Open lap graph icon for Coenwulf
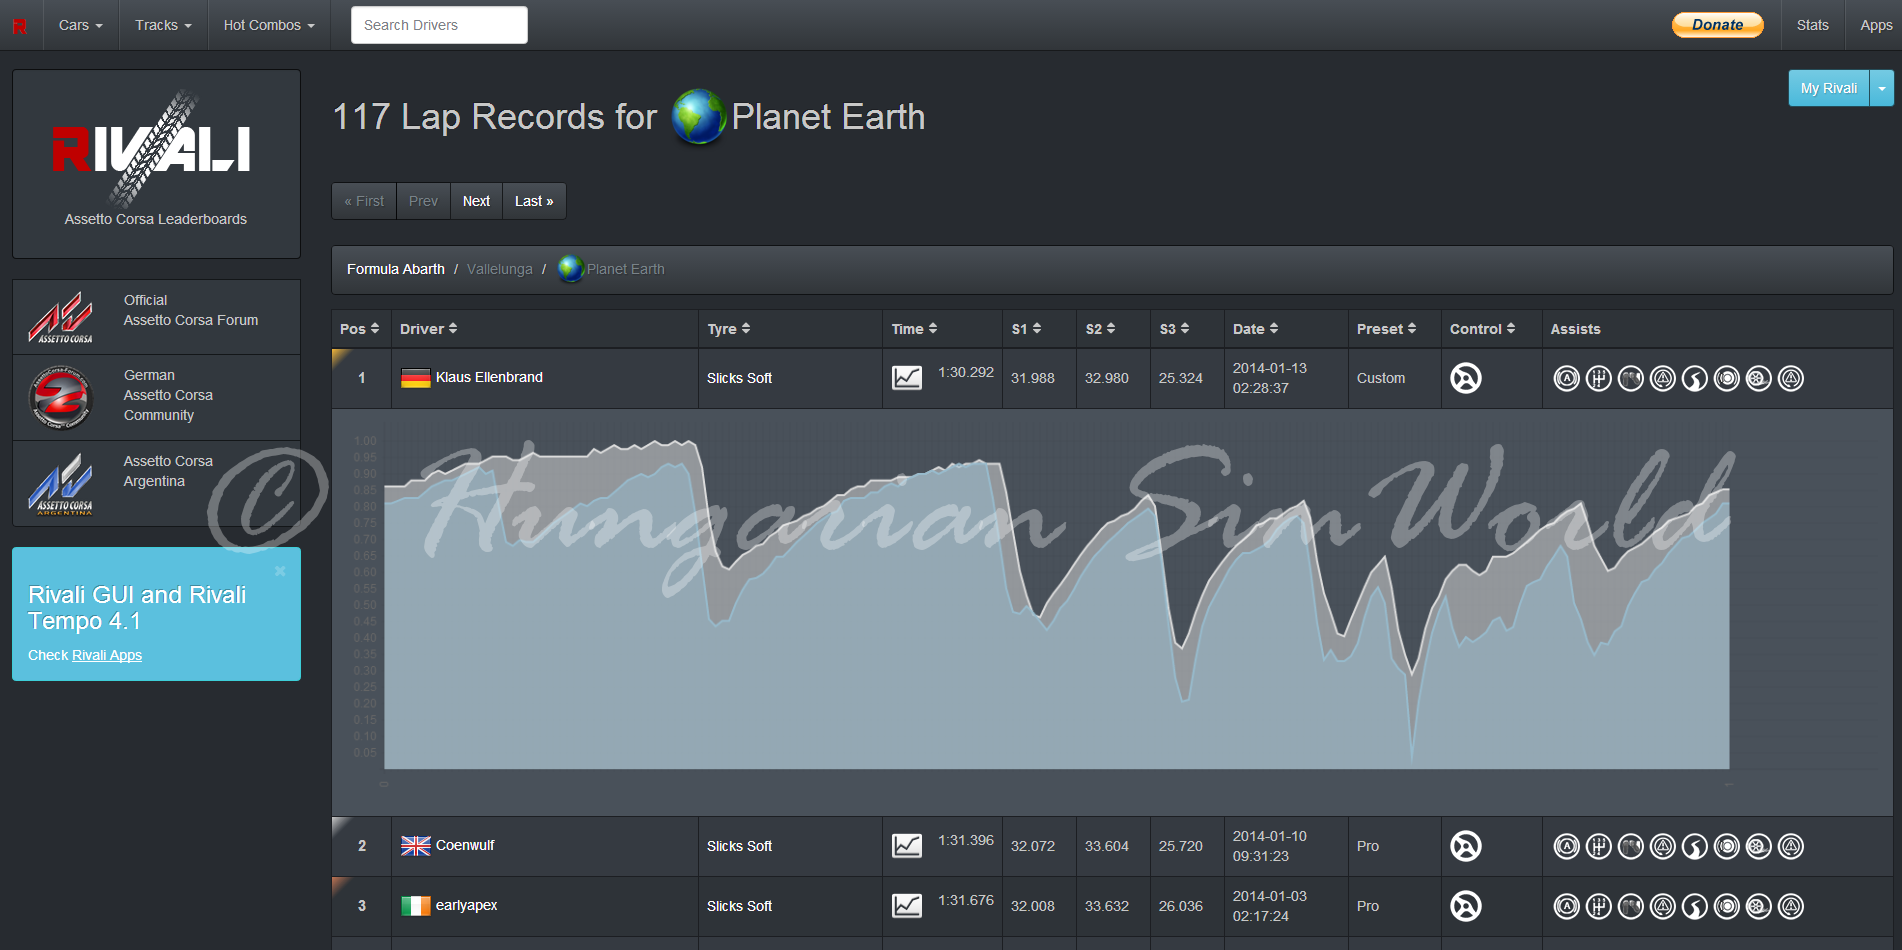1902x950 pixels. pos(907,846)
